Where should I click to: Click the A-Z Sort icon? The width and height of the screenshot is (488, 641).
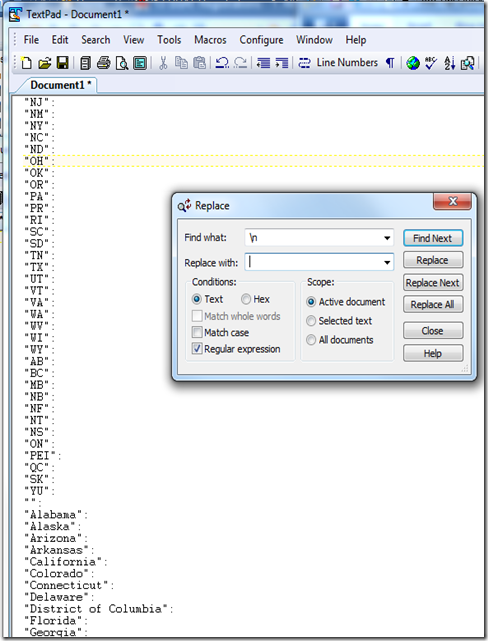pos(449,63)
